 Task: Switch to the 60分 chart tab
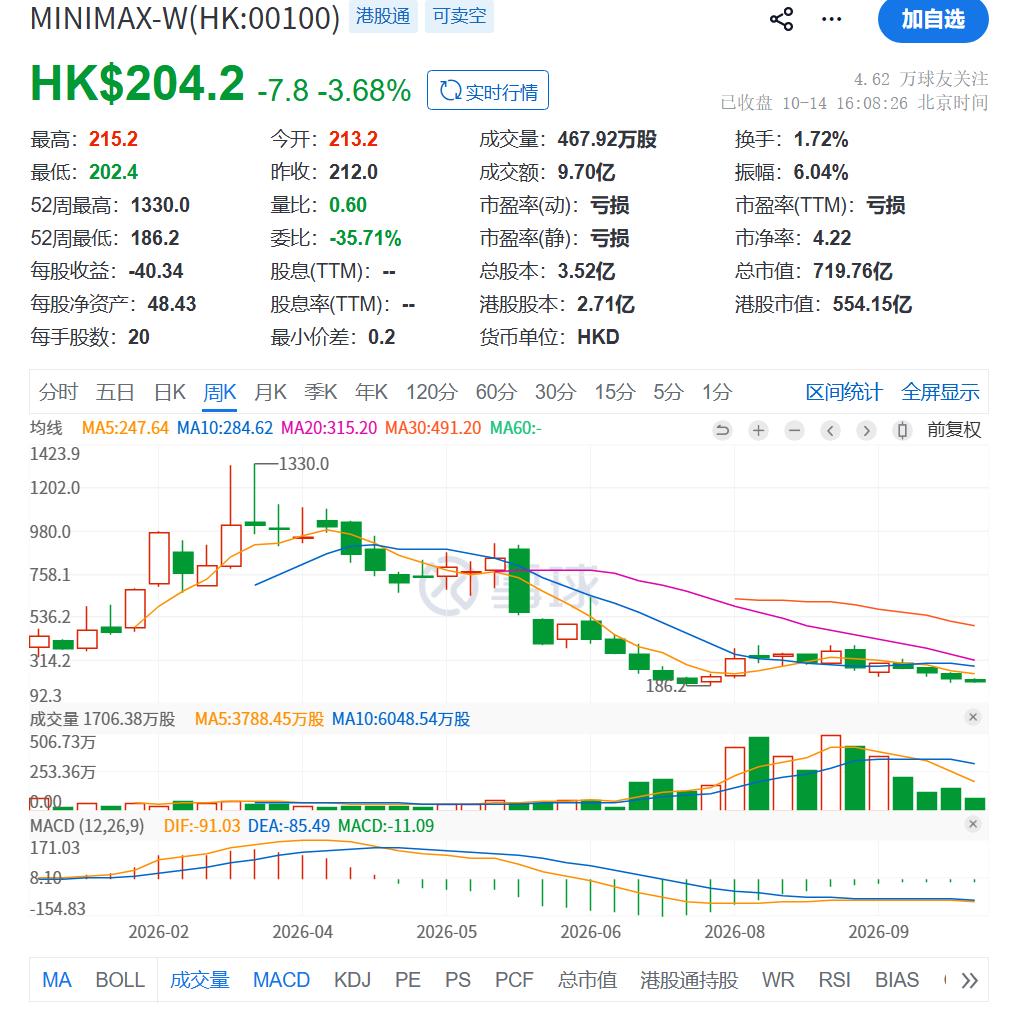496,393
